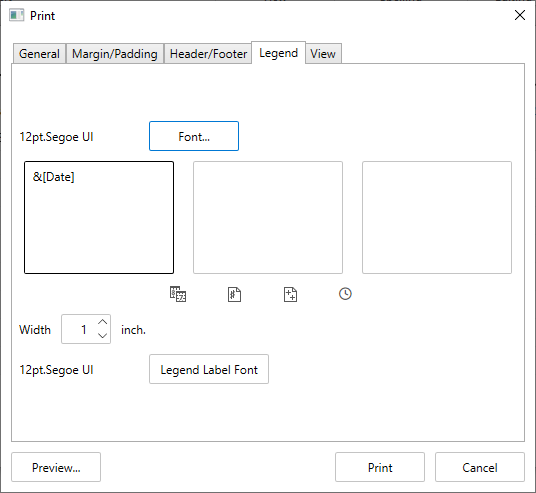Click the right legend text box
536x493 pixels.
click(x=437, y=217)
